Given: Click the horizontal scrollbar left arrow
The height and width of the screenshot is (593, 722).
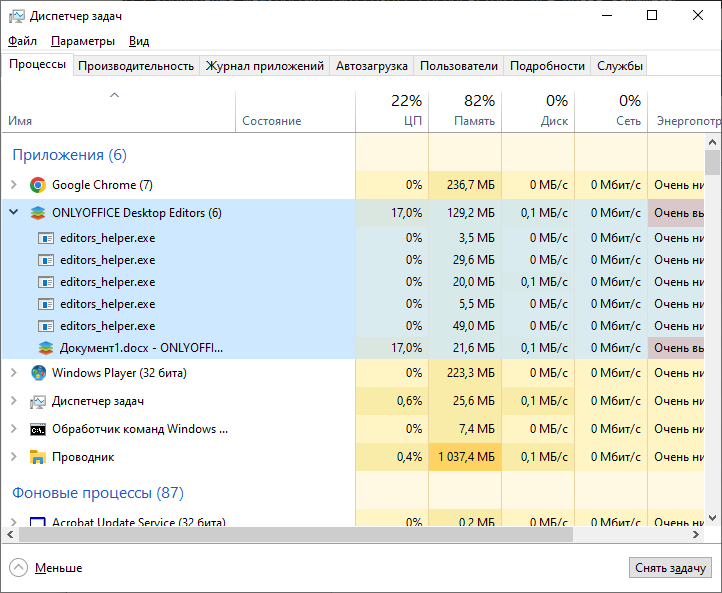Looking at the screenshot, I should [10, 535].
